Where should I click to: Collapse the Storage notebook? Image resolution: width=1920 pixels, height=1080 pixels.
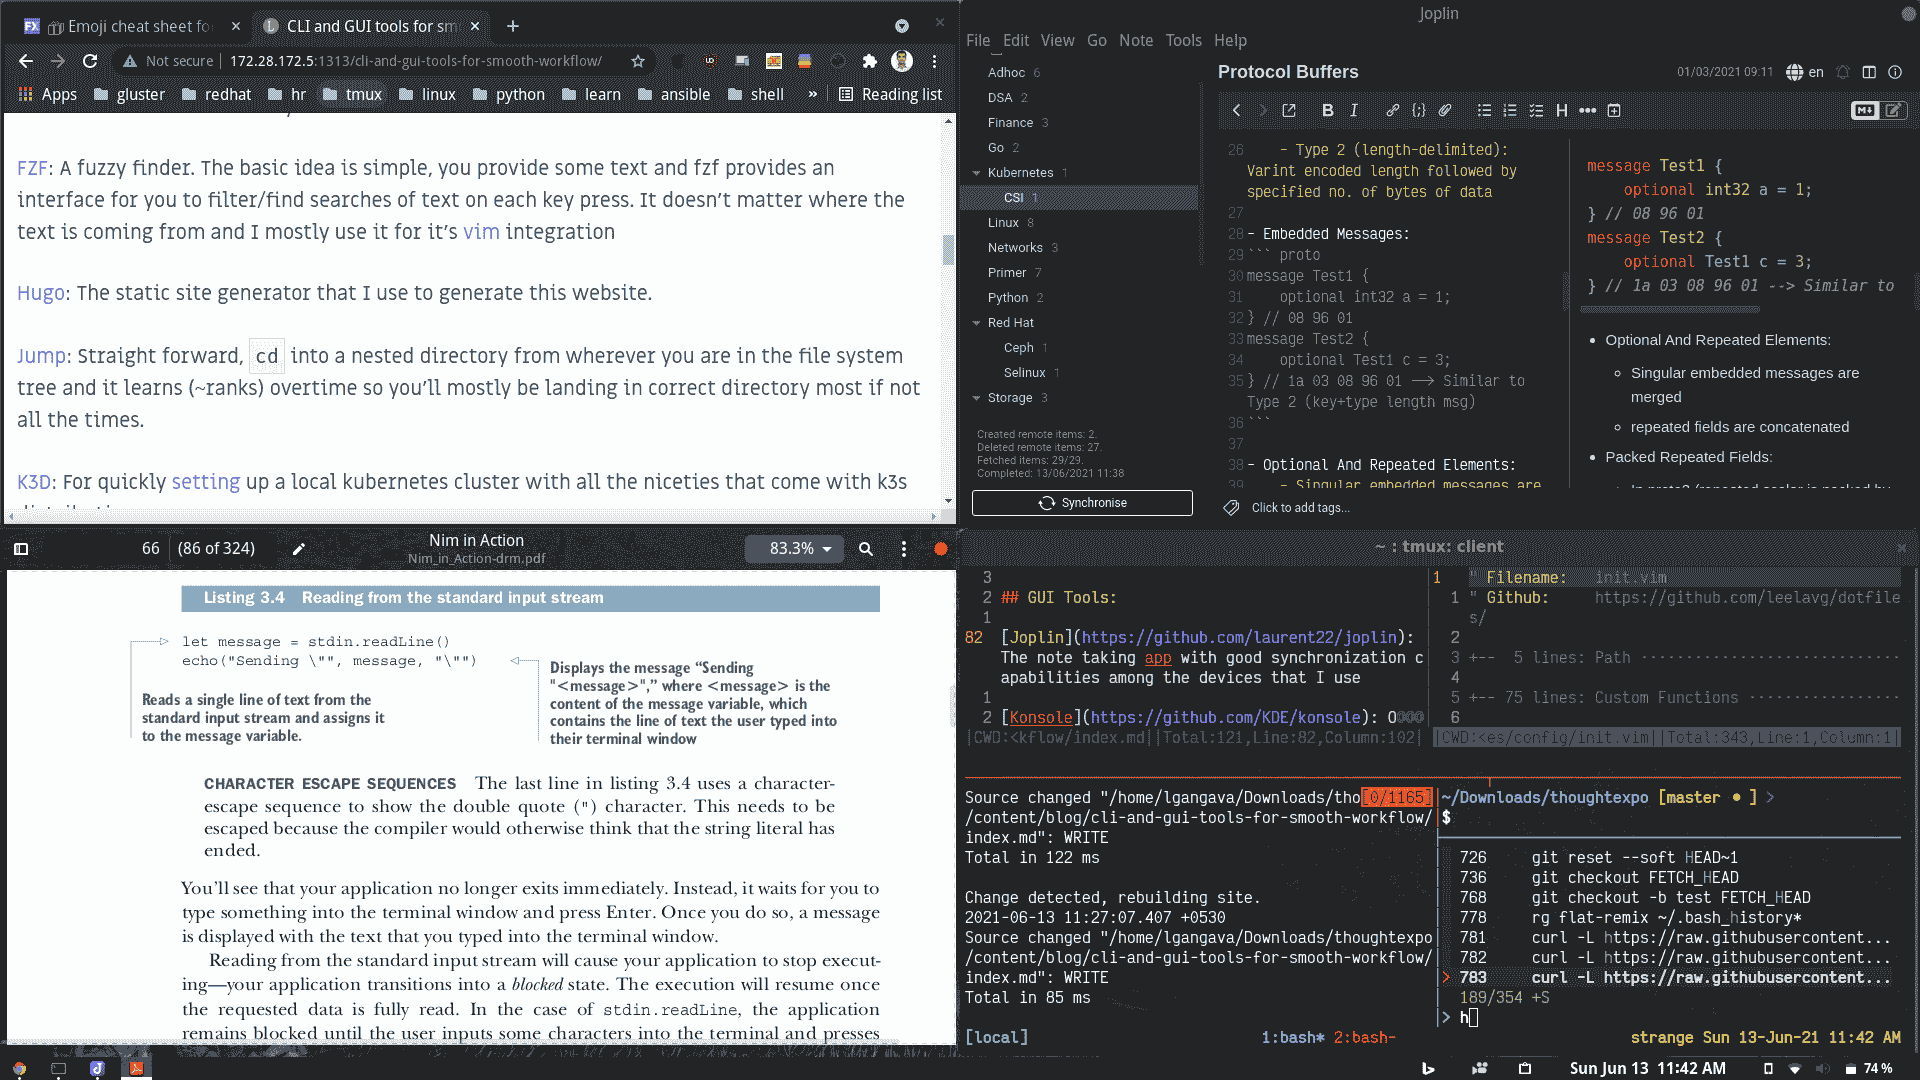[976, 398]
